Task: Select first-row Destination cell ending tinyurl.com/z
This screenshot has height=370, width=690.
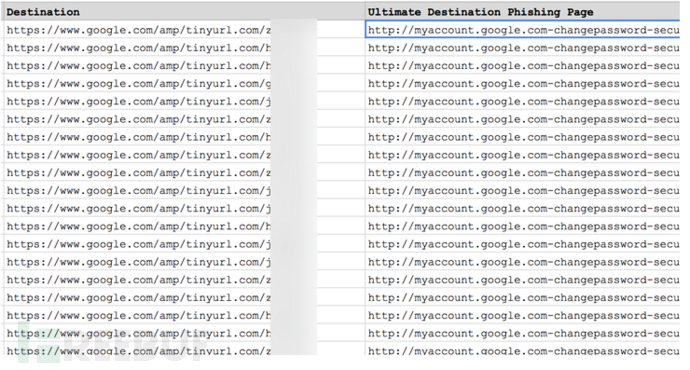Action: click(x=184, y=30)
